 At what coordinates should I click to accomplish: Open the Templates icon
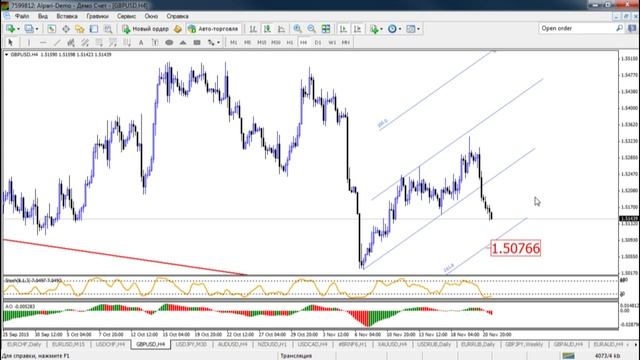tap(411, 29)
